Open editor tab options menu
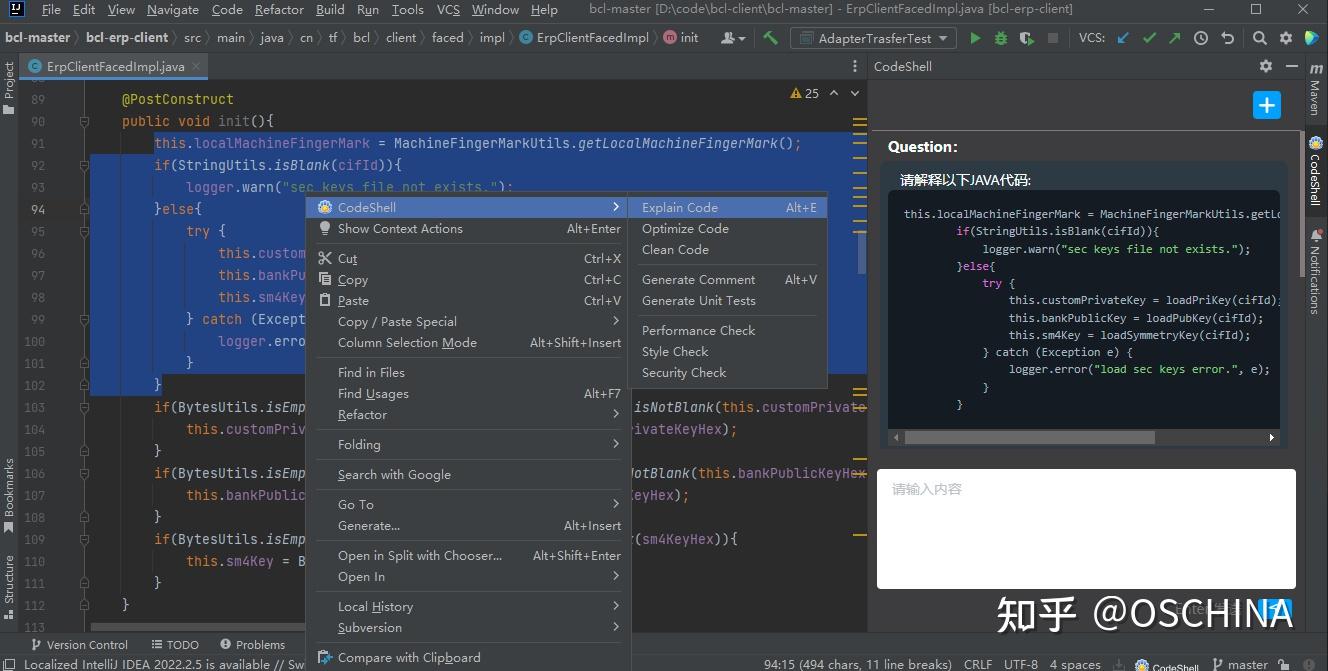1328x671 pixels. [855, 66]
